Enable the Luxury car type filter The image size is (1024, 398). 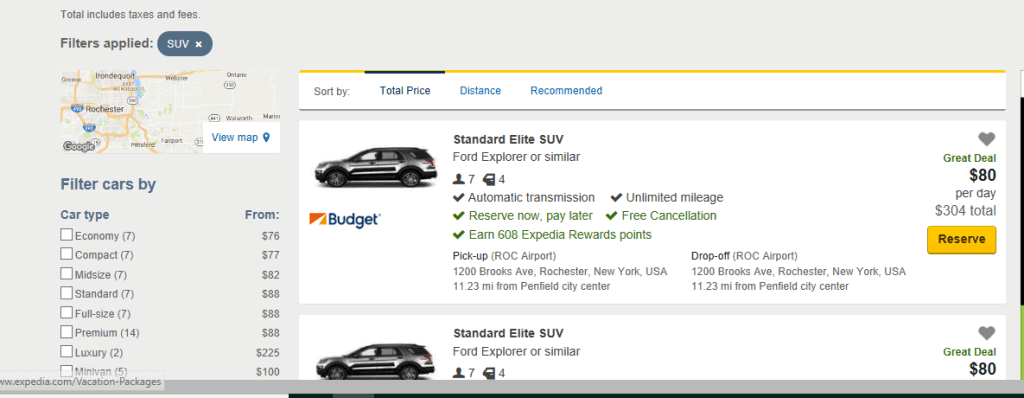pyautogui.click(x=67, y=352)
